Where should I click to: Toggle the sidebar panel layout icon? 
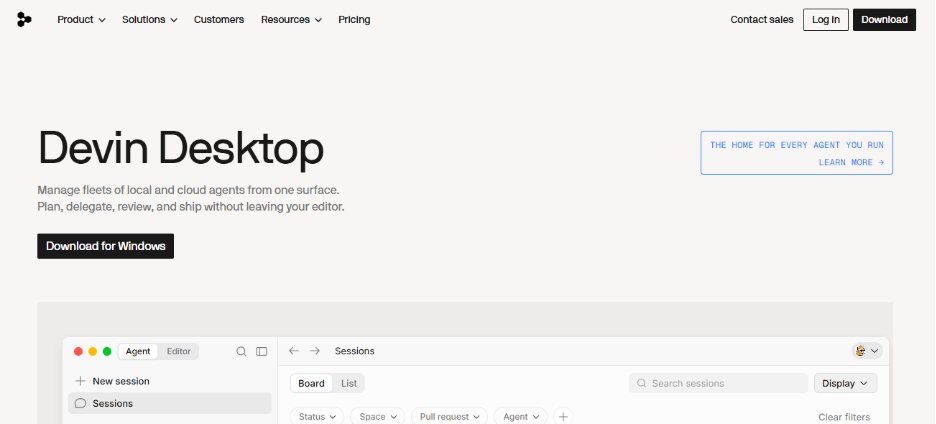[261, 351]
